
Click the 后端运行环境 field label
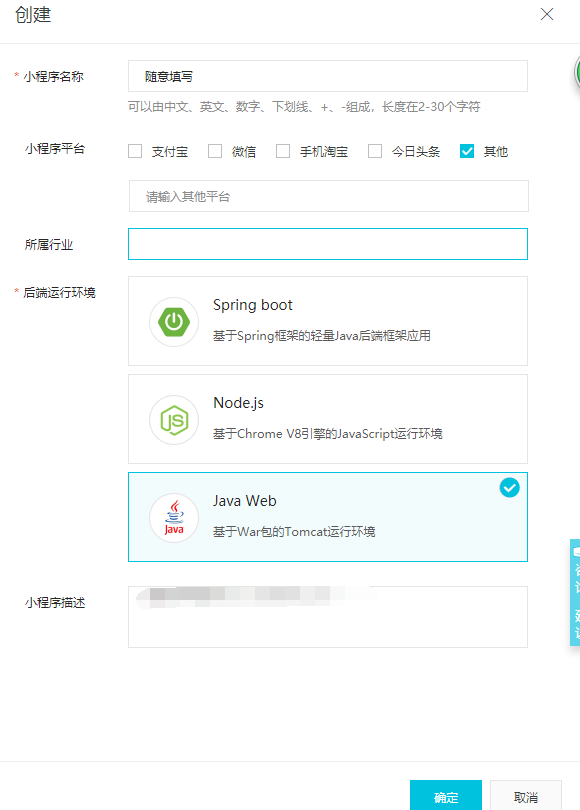(x=59, y=293)
